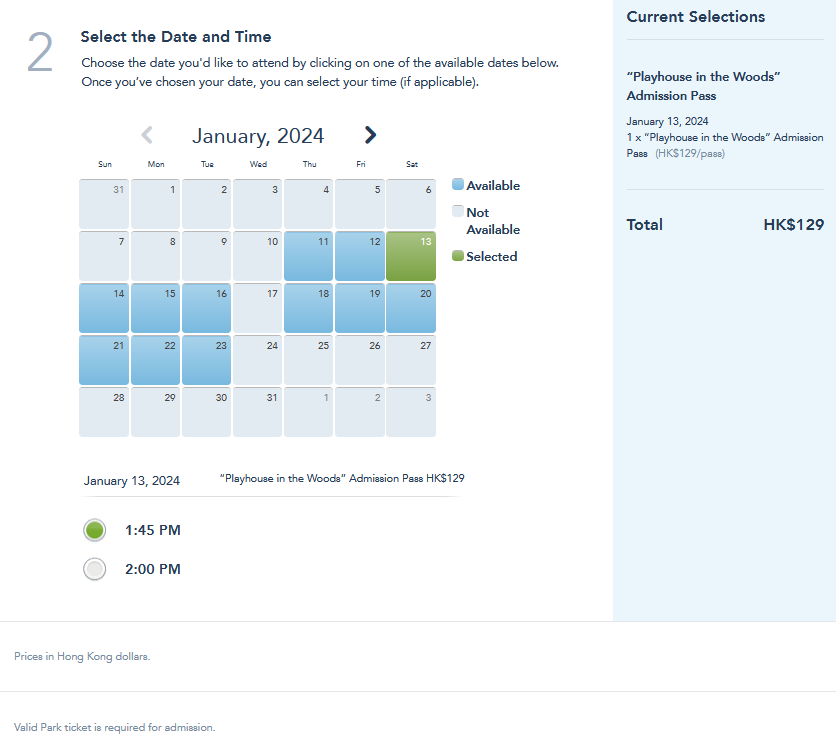Select Monday January 15
Viewport: 836px width, 746px height.
(155, 308)
